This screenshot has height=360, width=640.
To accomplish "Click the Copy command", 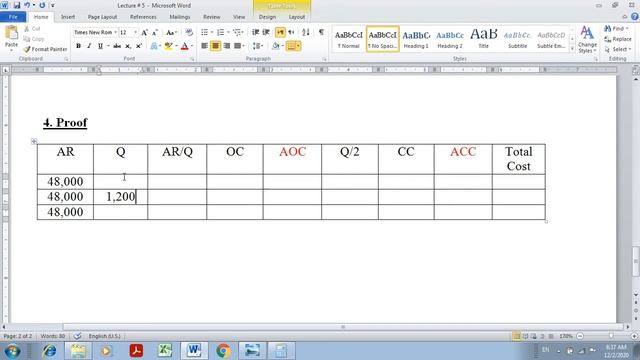I will [x=33, y=39].
